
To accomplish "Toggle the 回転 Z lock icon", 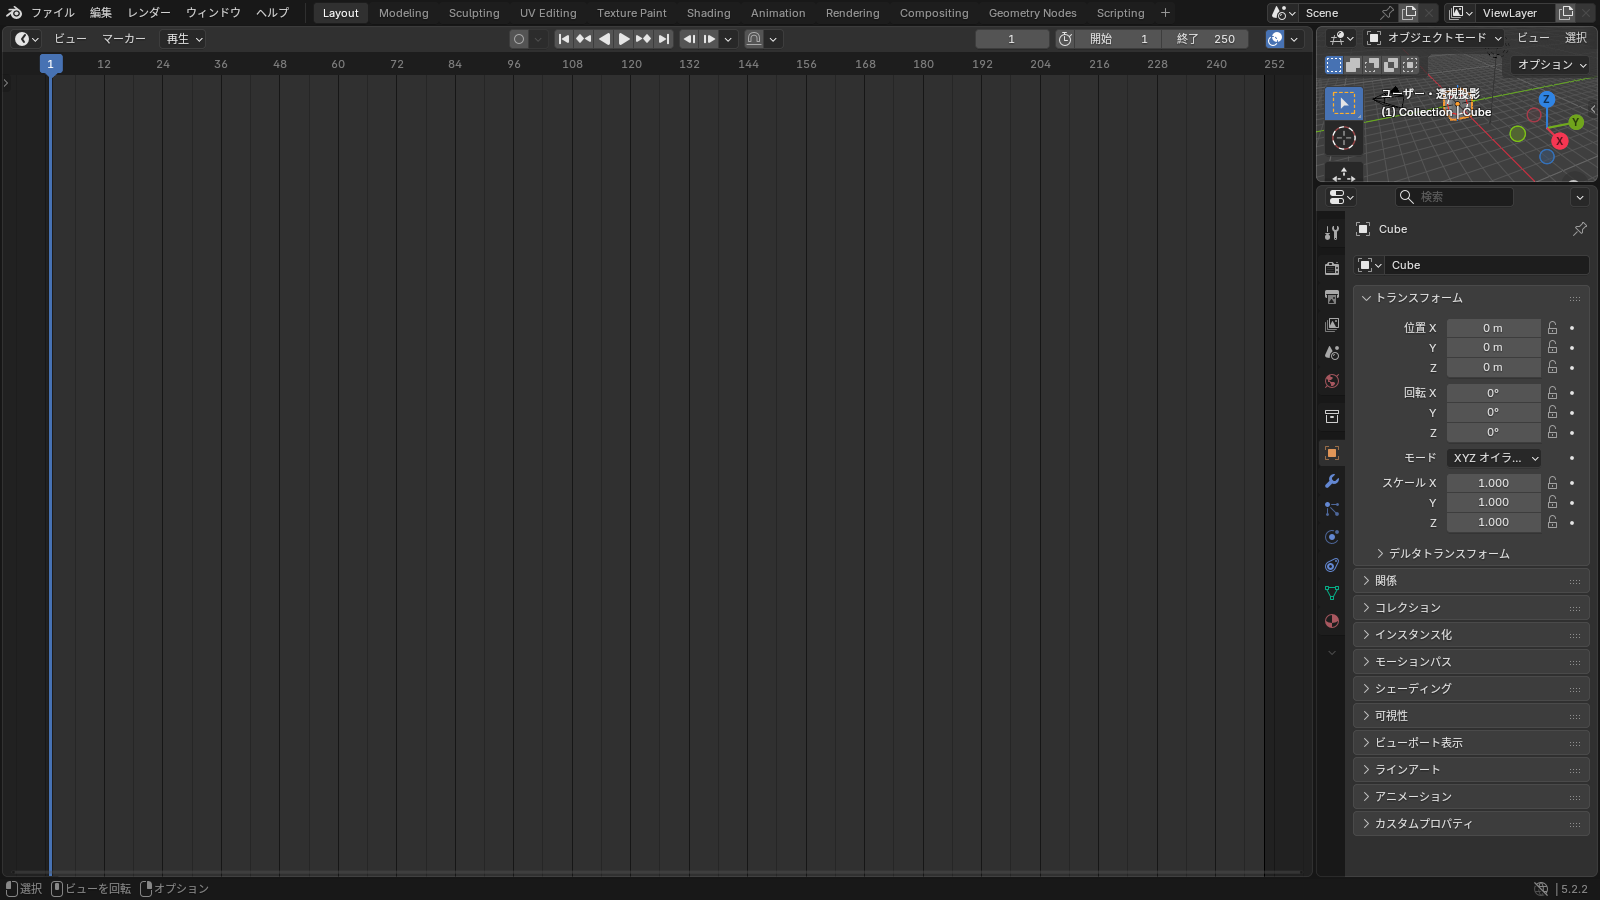I will point(1553,432).
